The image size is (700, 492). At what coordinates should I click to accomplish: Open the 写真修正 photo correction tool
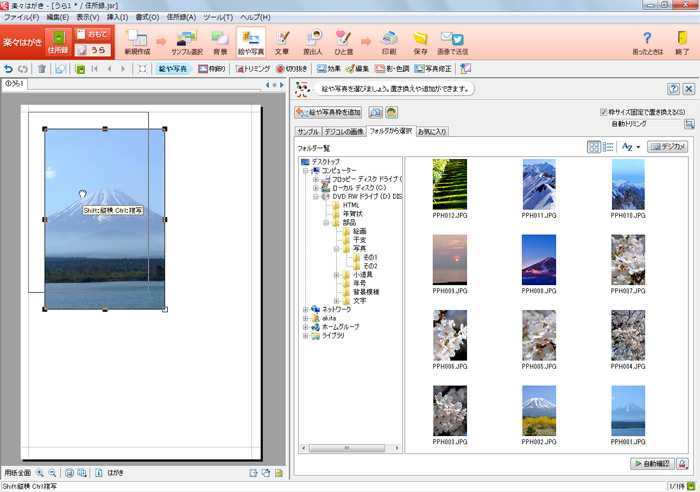432,69
